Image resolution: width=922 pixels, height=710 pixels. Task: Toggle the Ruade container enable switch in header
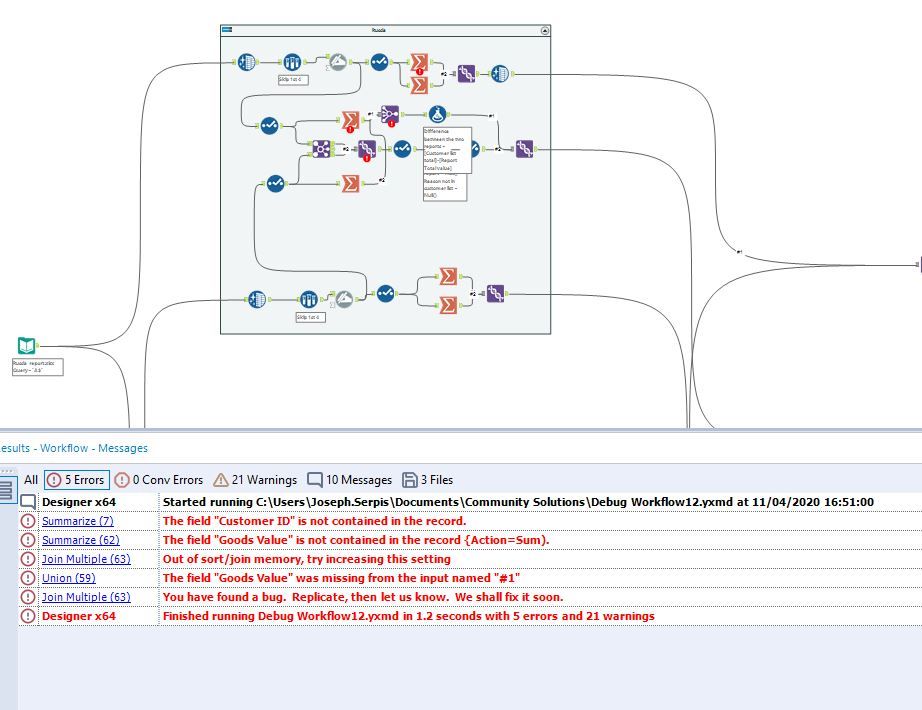(x=226, y=29)
